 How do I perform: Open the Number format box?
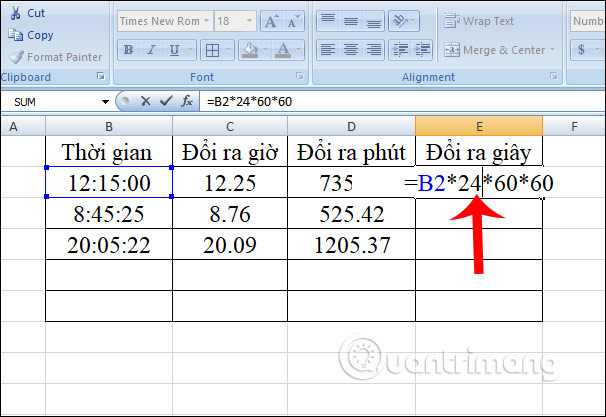588,21
